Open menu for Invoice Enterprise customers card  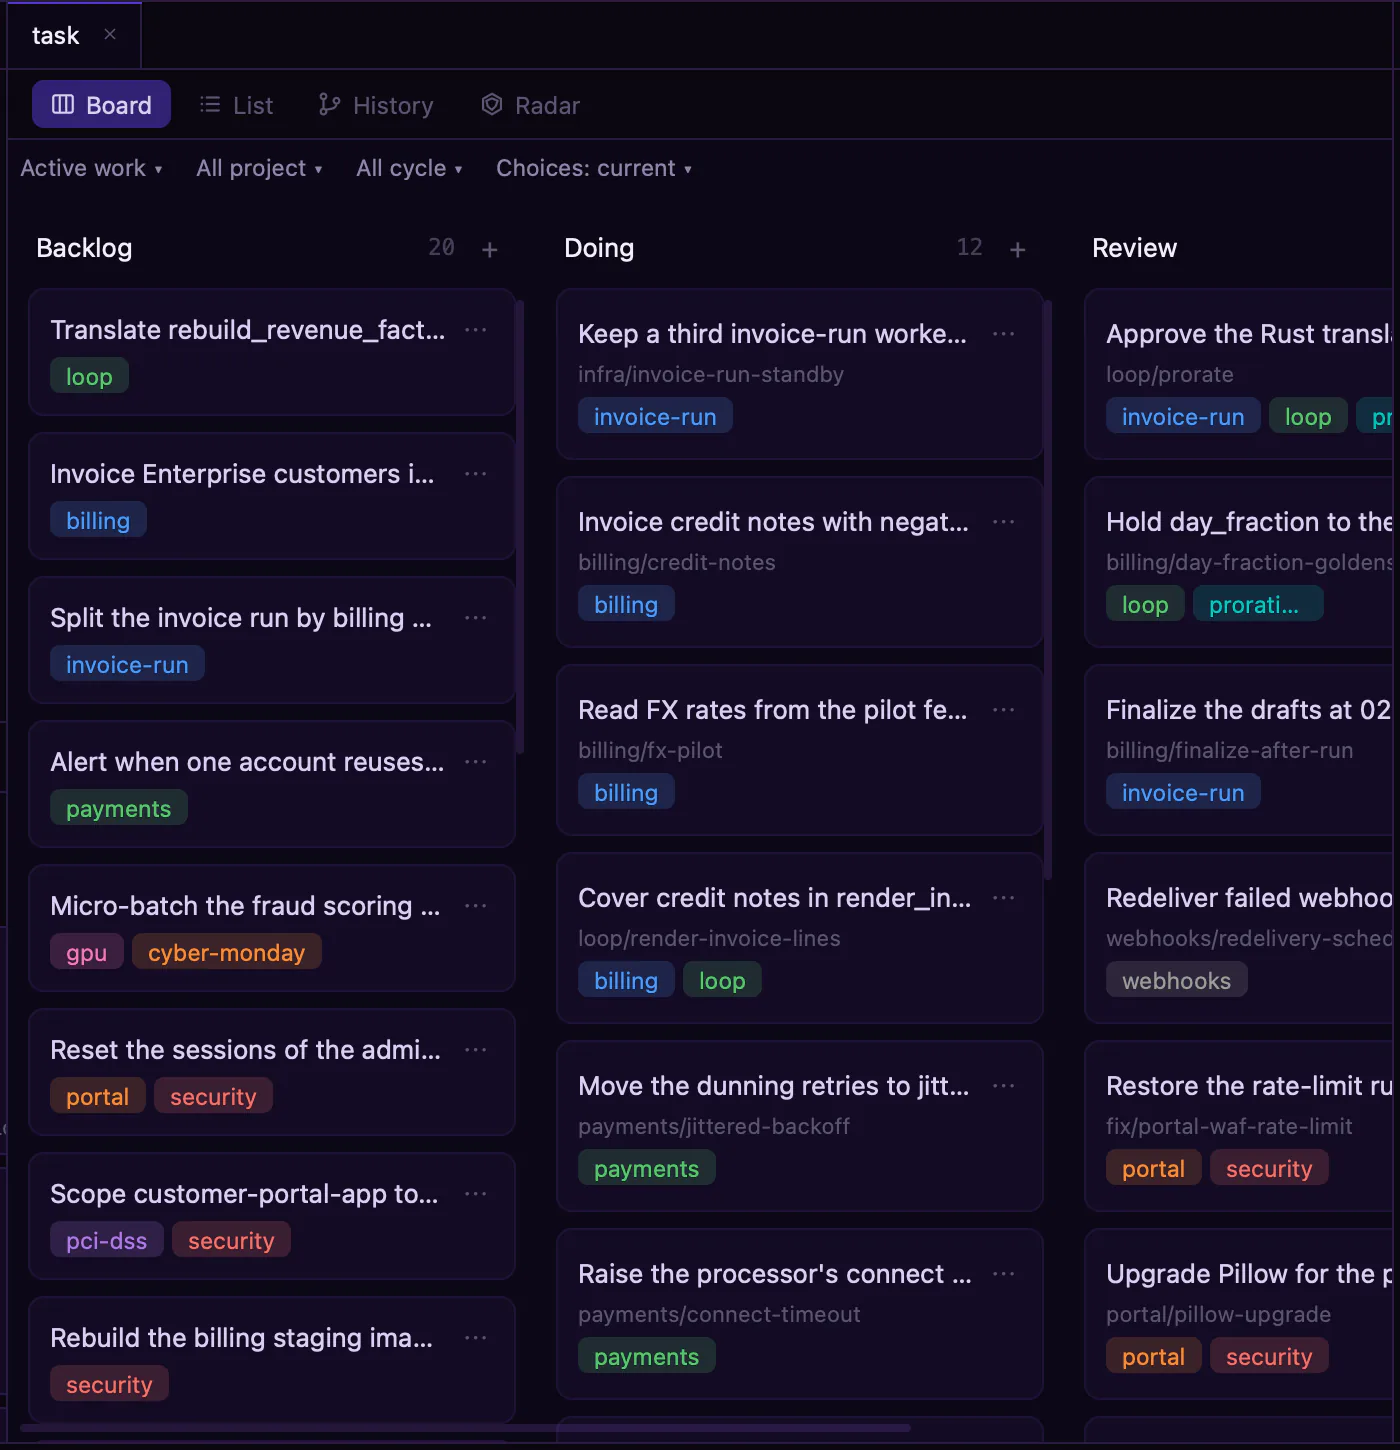point(476,474)
